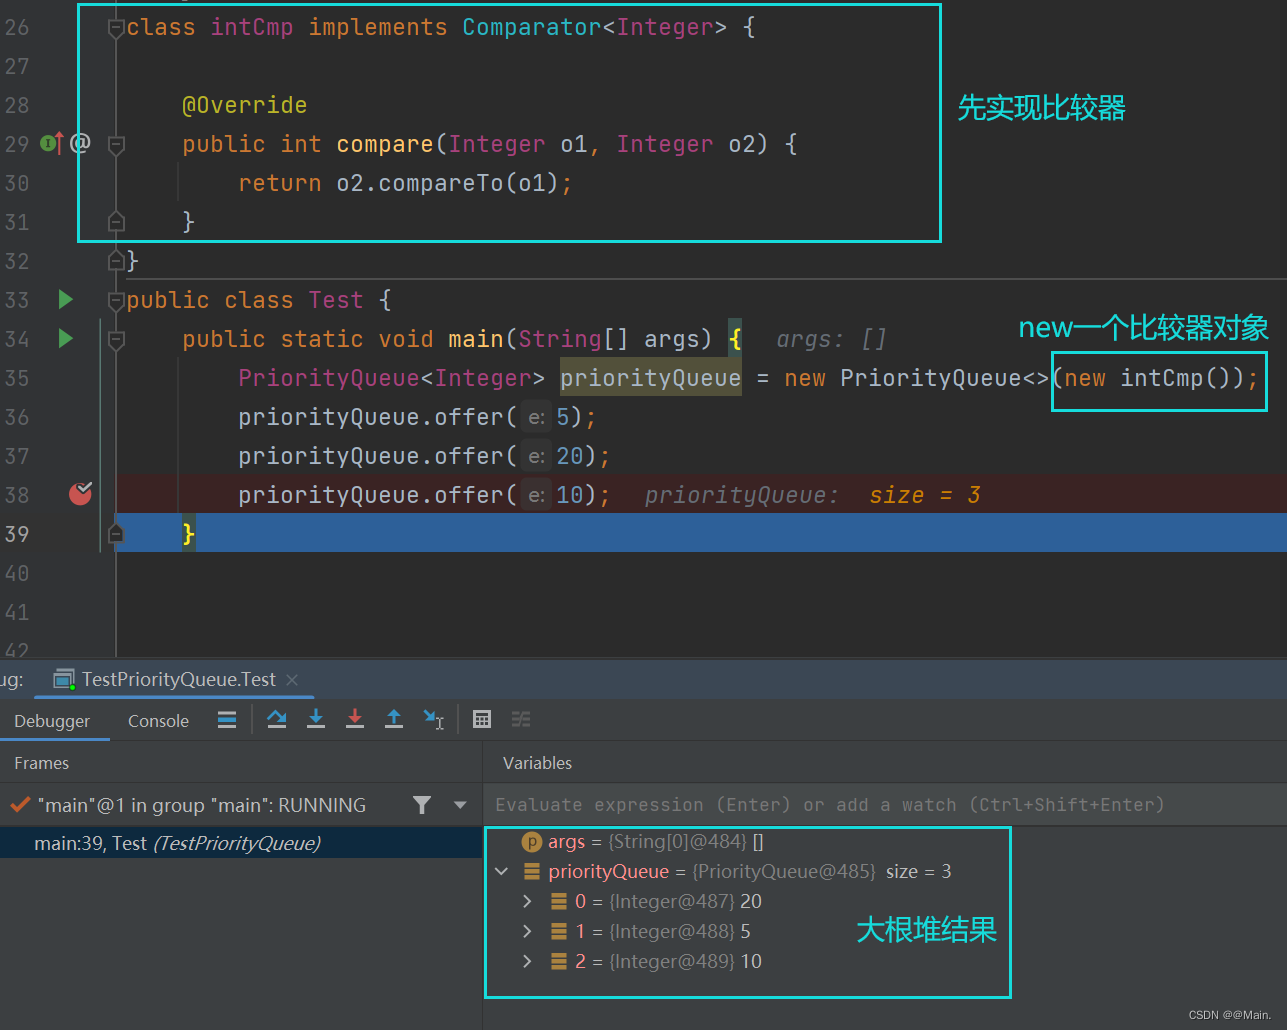
Task: Expand element 0 with Integer 20
Action: [x=528, y=902]
